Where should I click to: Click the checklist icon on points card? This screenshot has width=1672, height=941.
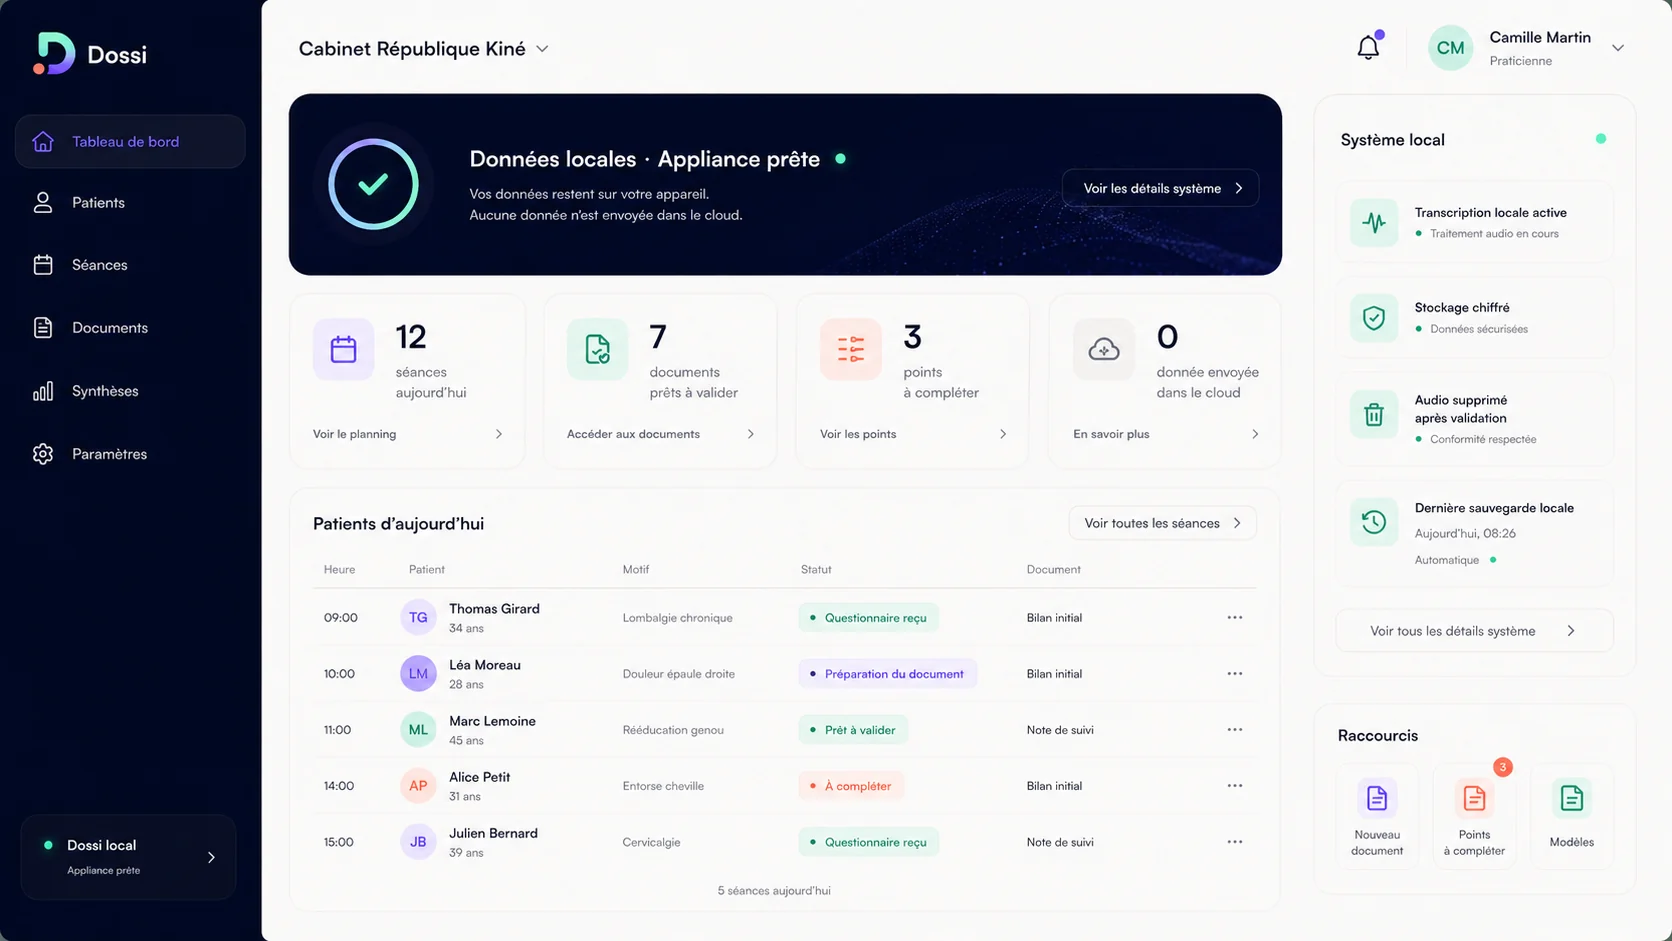click(851, 349)
